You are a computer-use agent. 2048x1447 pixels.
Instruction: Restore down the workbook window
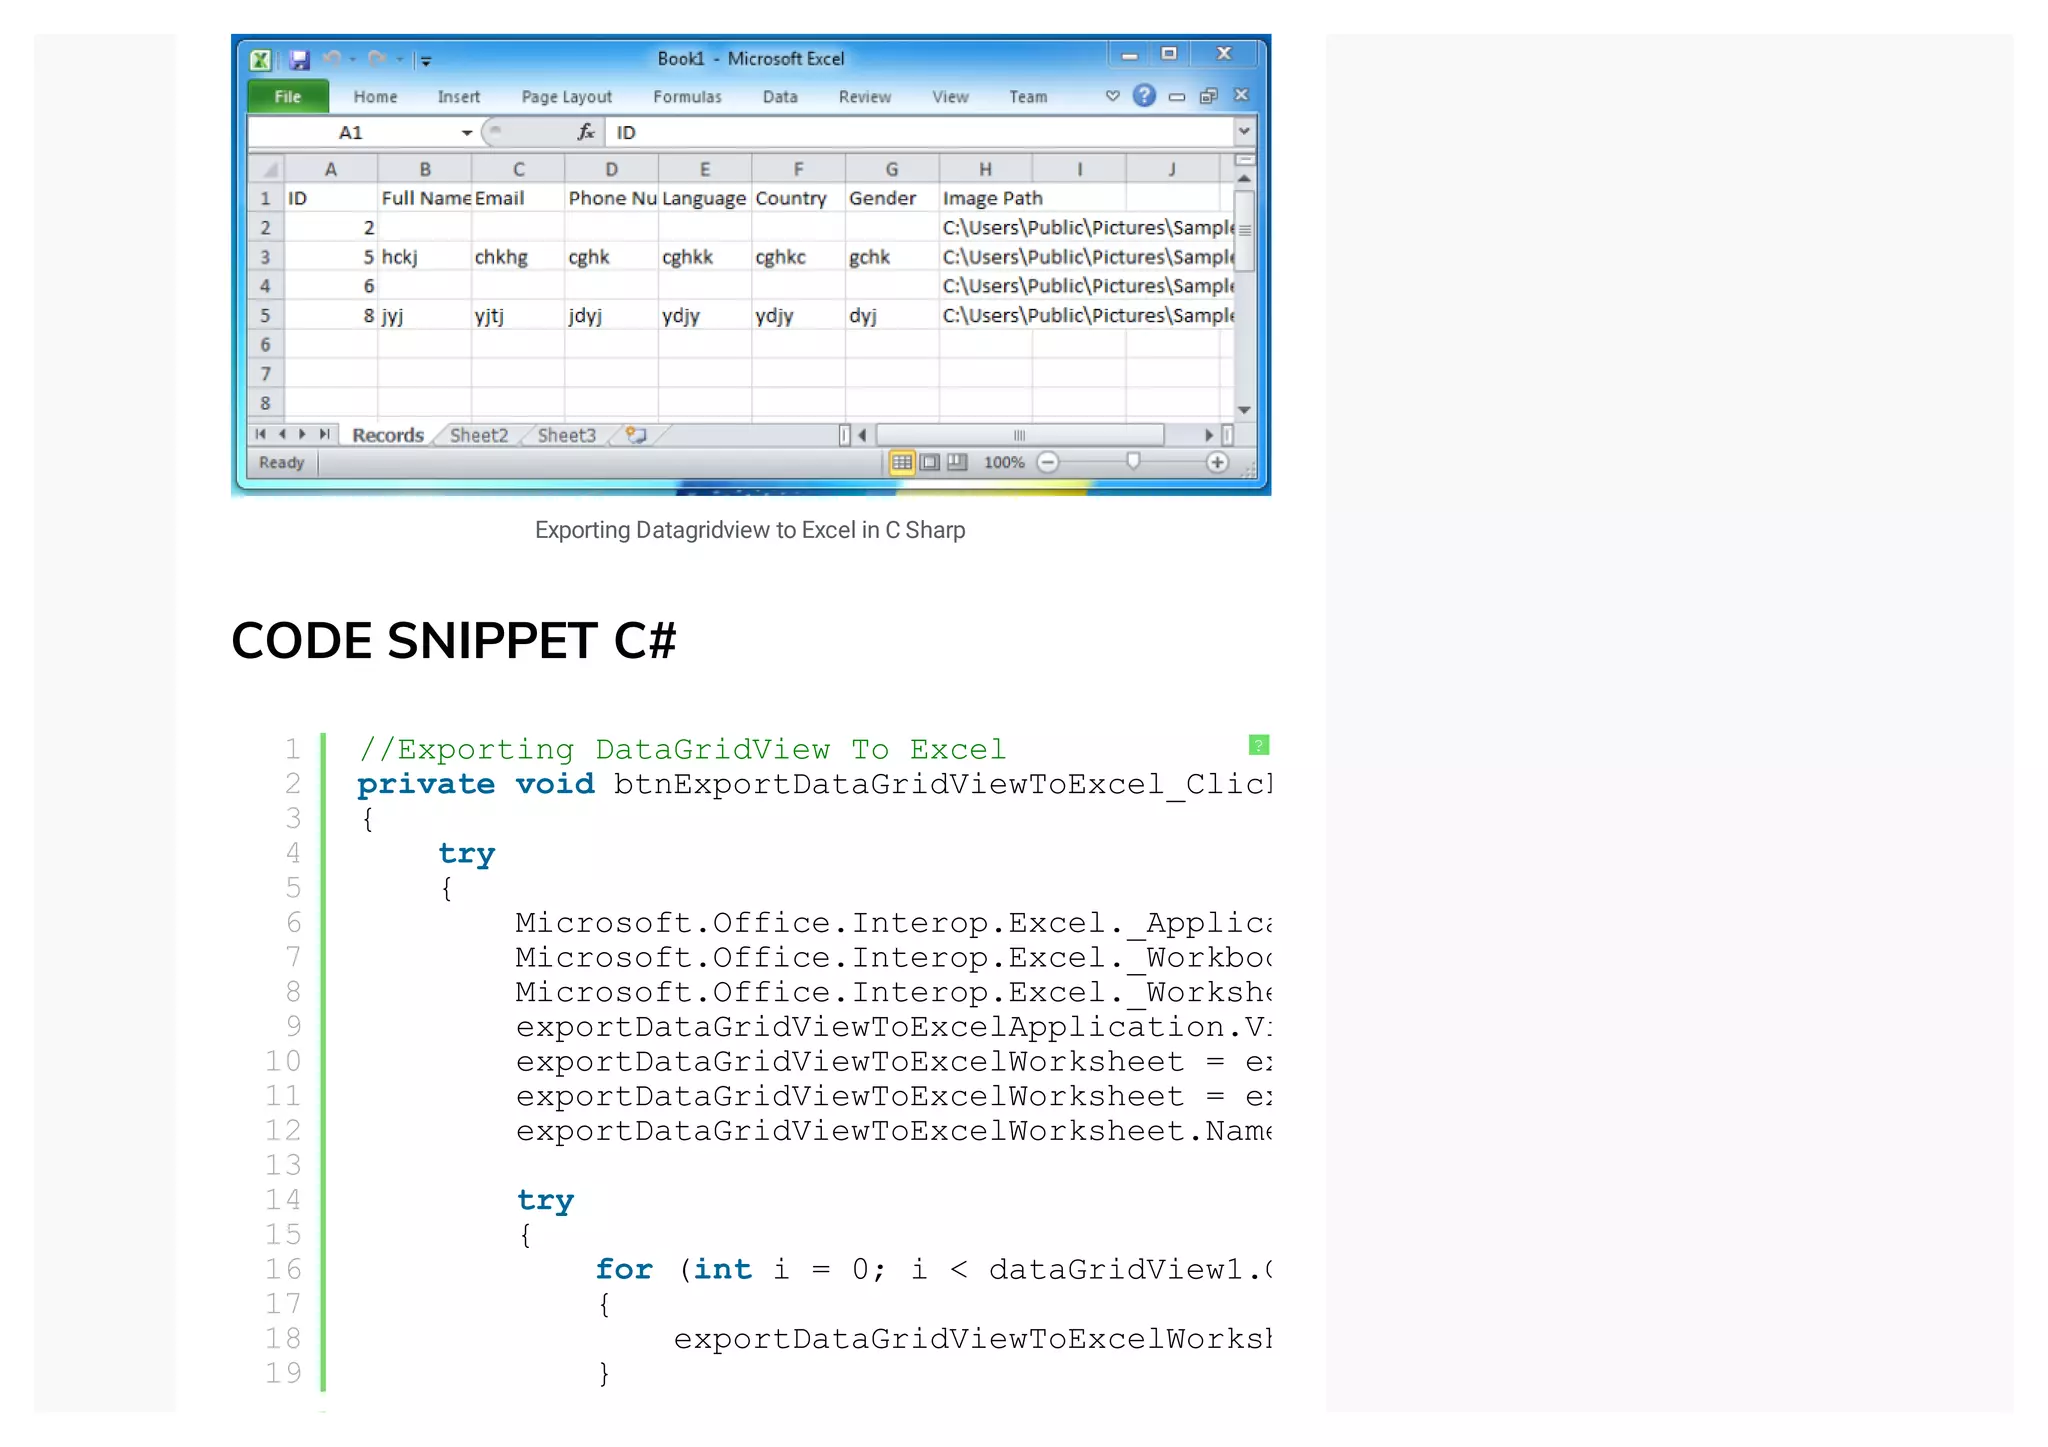click(1209, 96)
